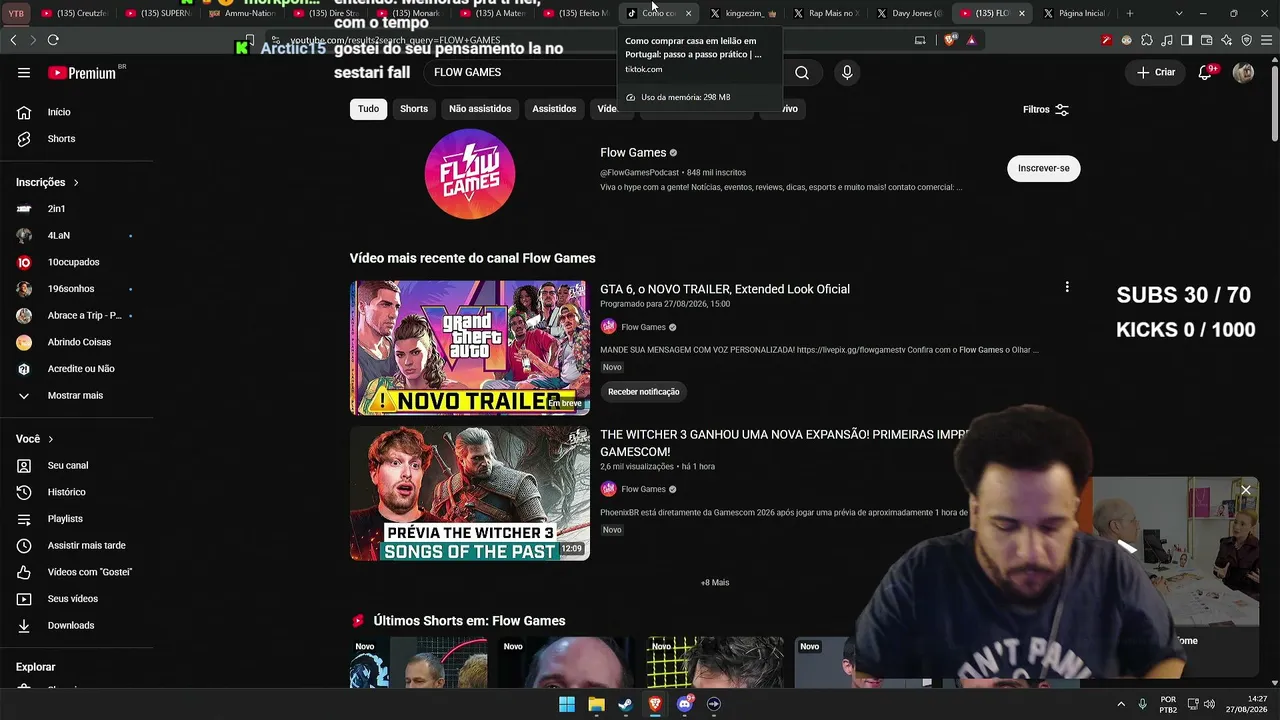This screenshot has width=1280, height=720.
Task: Expand the Você section chevron
Action: (51, 439)
